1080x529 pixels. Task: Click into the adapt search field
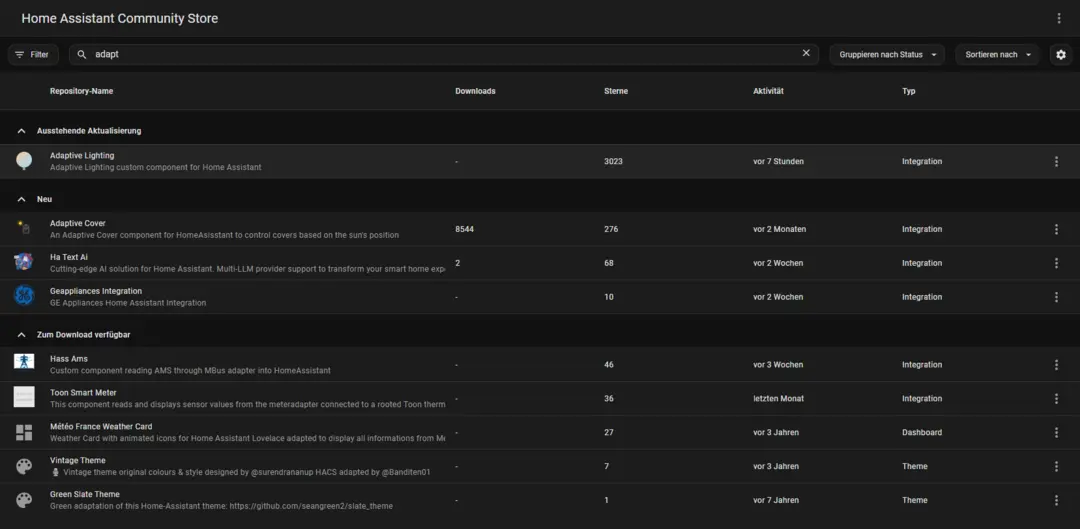[x=444, y=54]
